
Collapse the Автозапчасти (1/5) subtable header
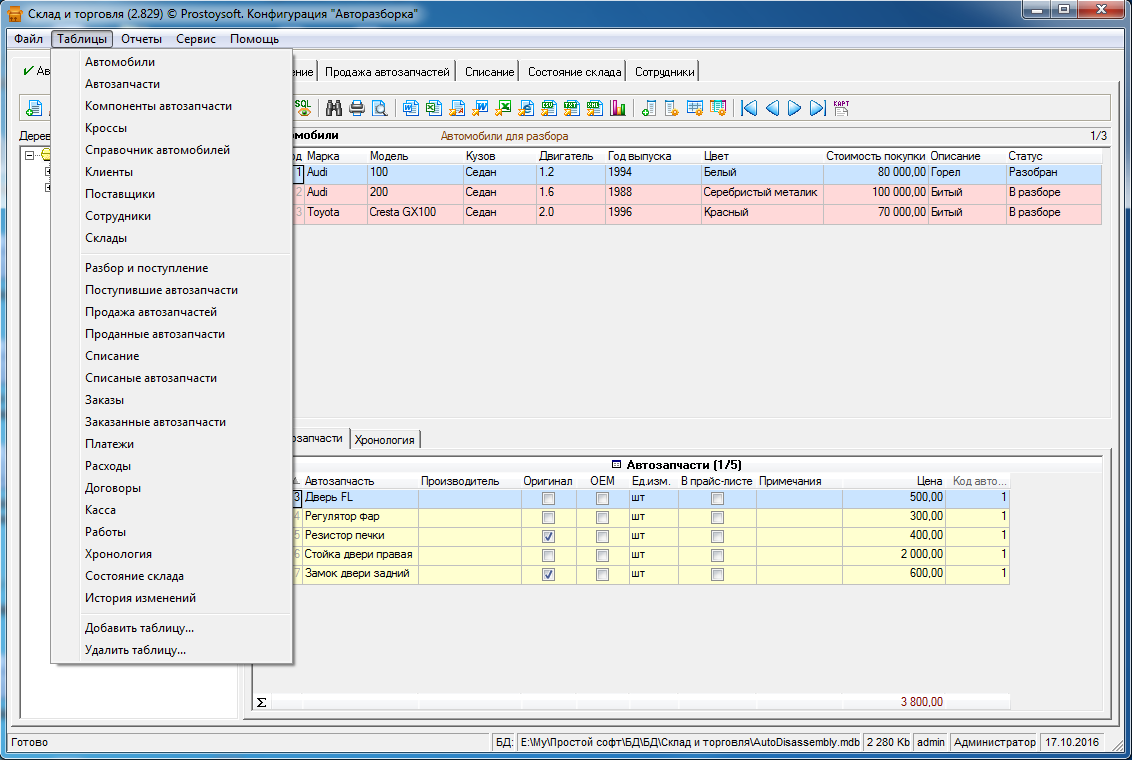pos(615,465)
